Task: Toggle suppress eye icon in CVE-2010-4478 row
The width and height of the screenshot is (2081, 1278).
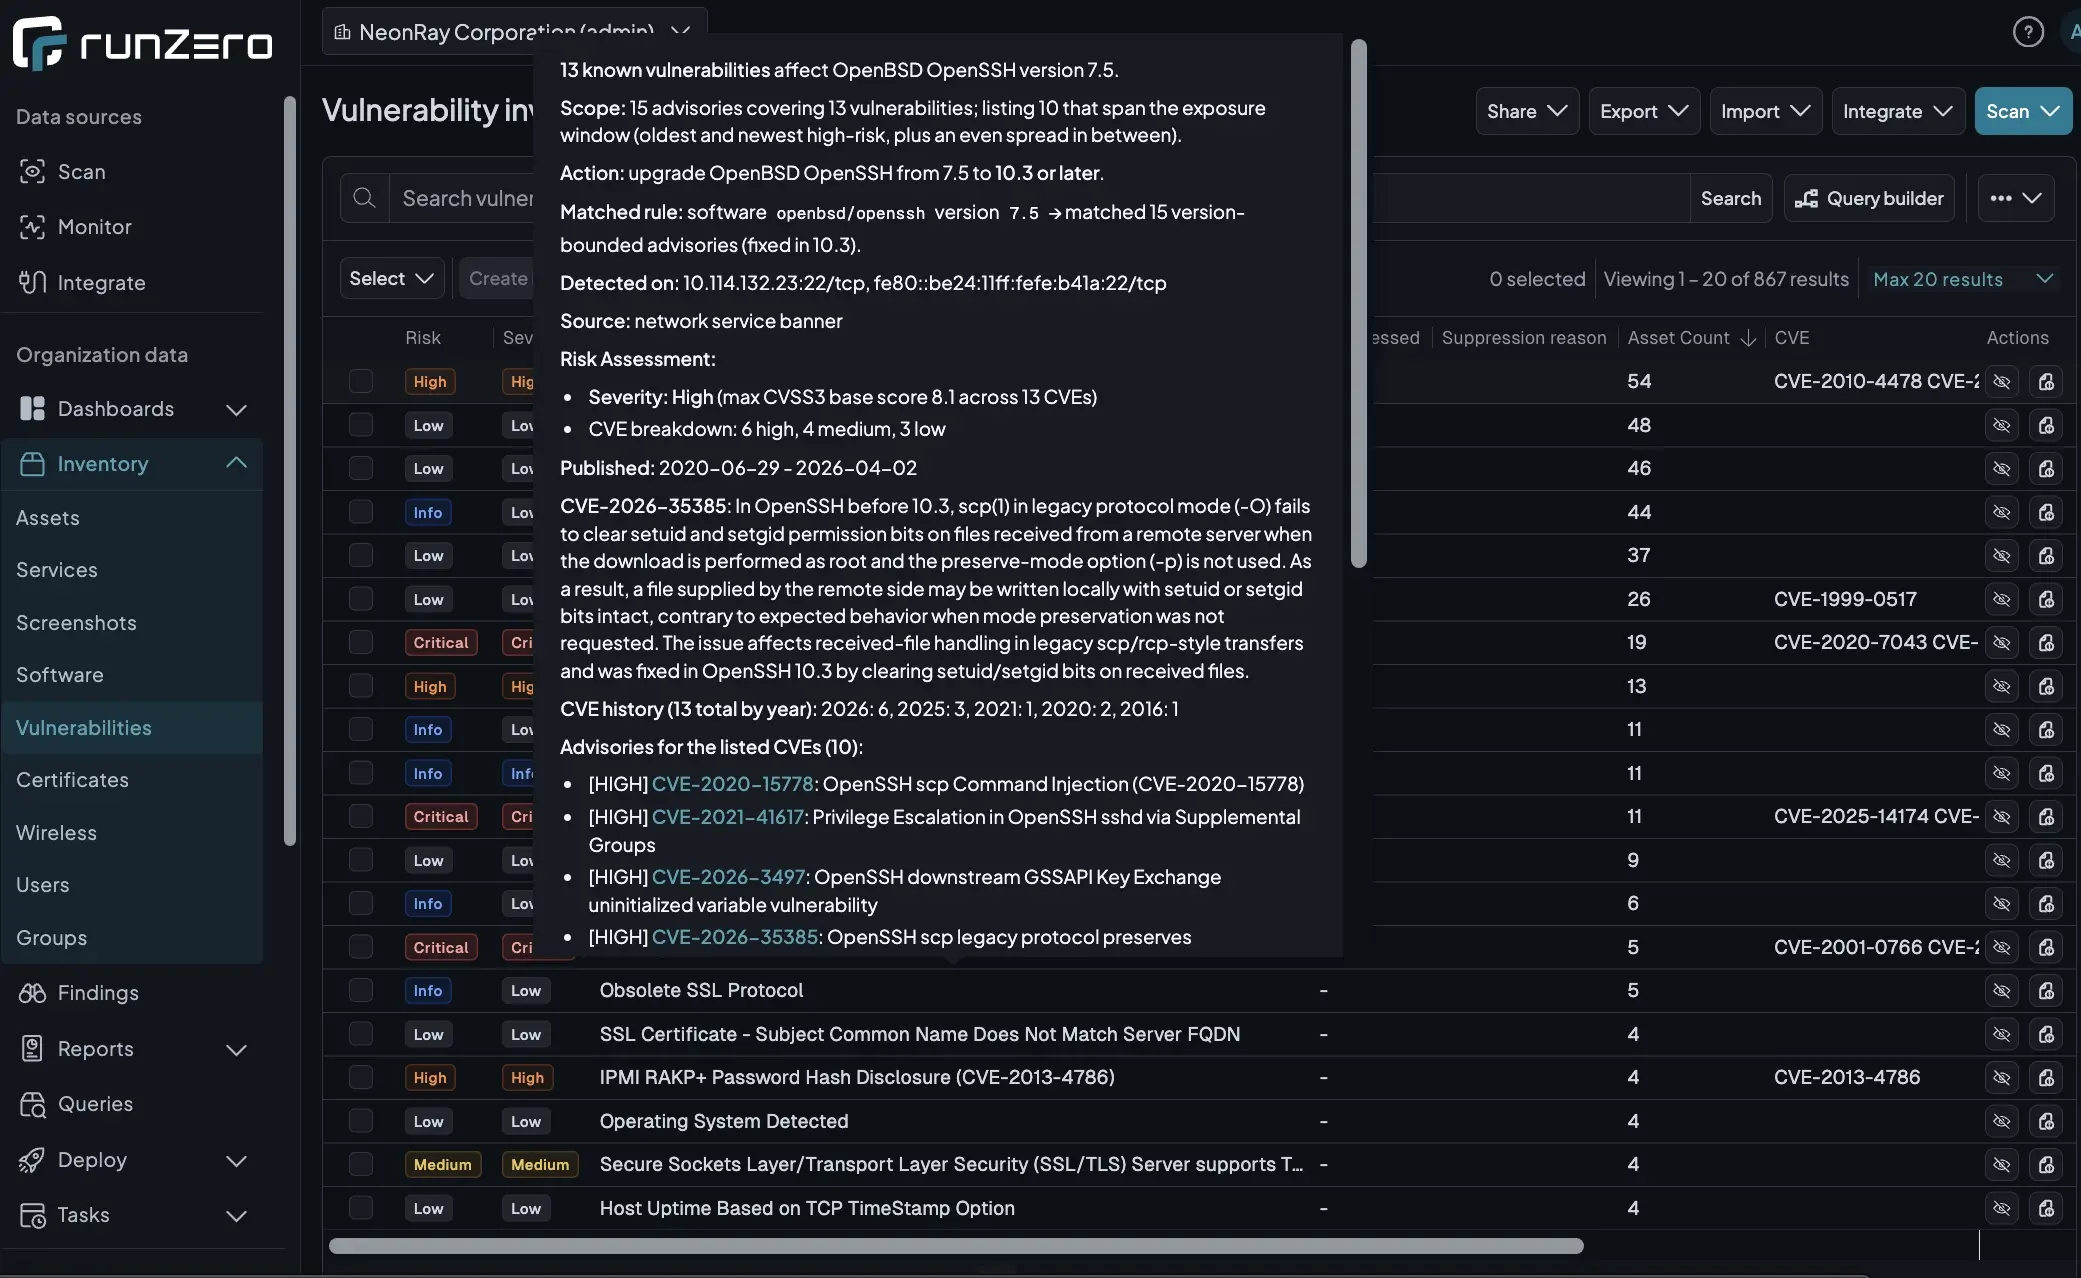Action: click(2001, 382)
